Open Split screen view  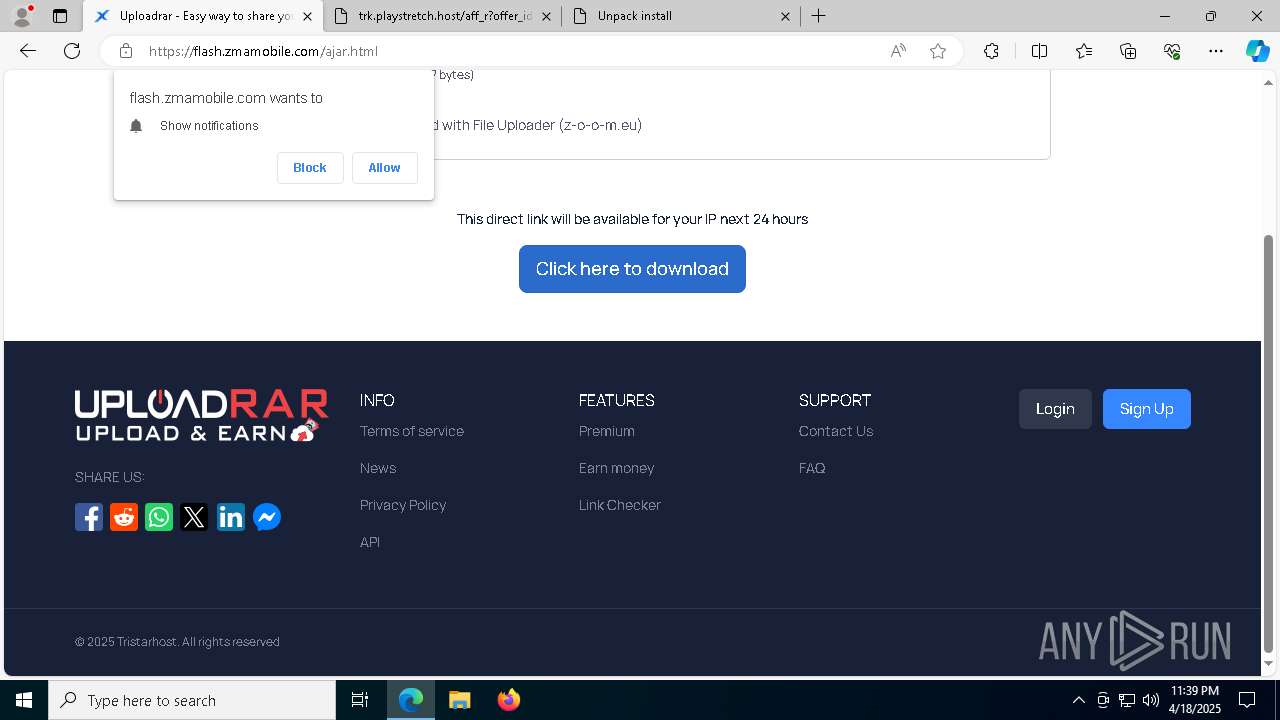tap(1039, 51)
